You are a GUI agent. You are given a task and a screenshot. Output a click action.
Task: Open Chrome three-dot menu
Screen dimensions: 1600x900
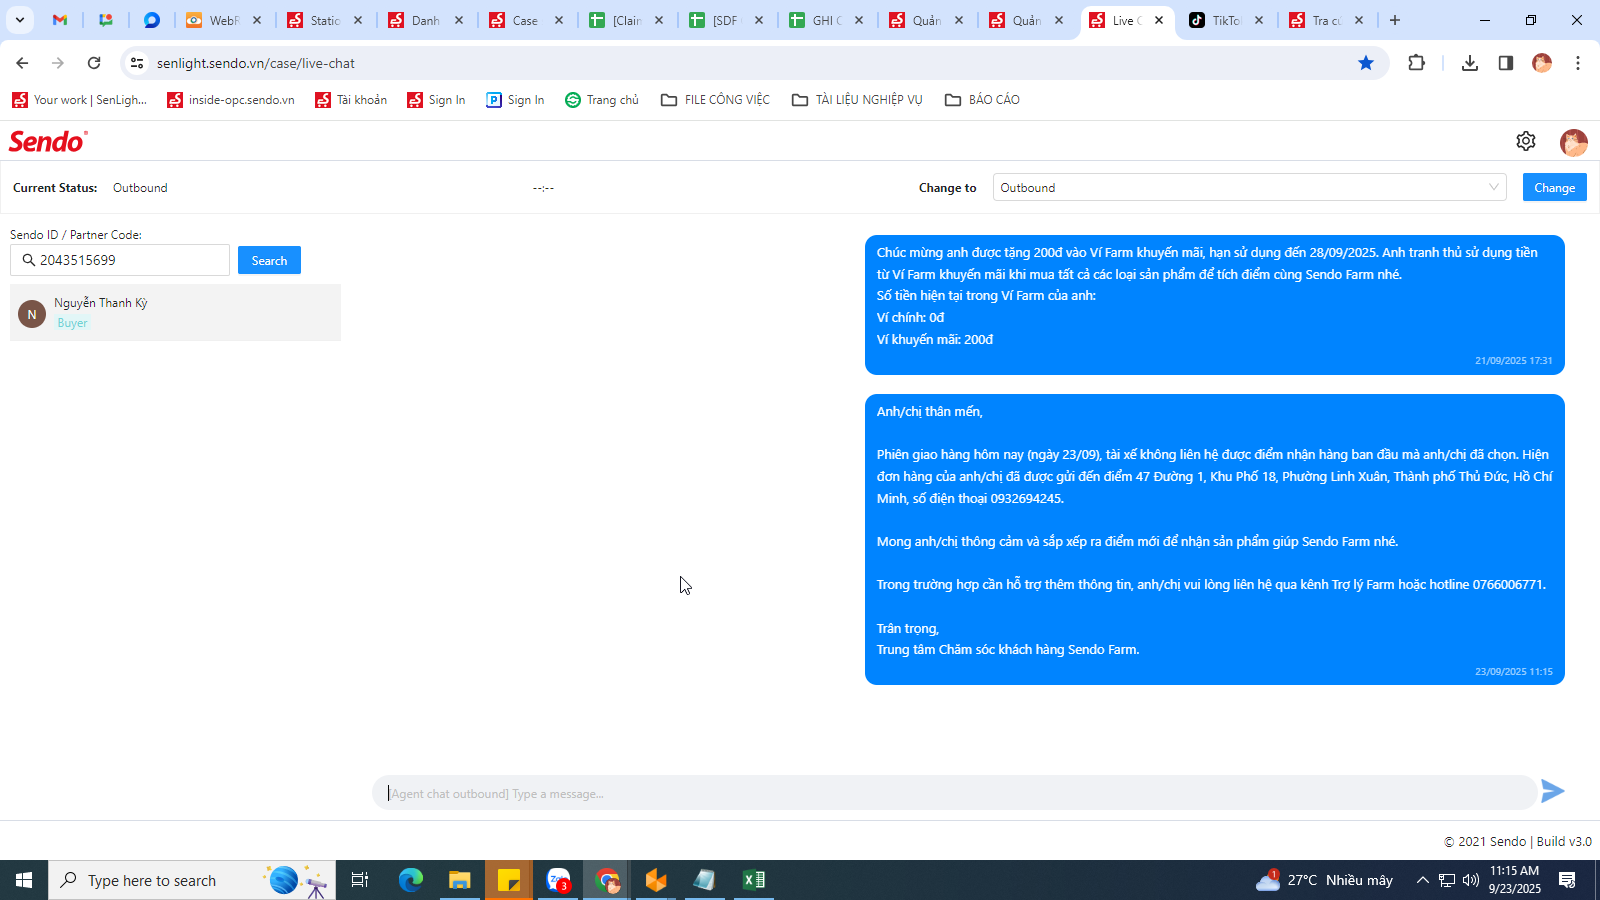pos(1578,63)
